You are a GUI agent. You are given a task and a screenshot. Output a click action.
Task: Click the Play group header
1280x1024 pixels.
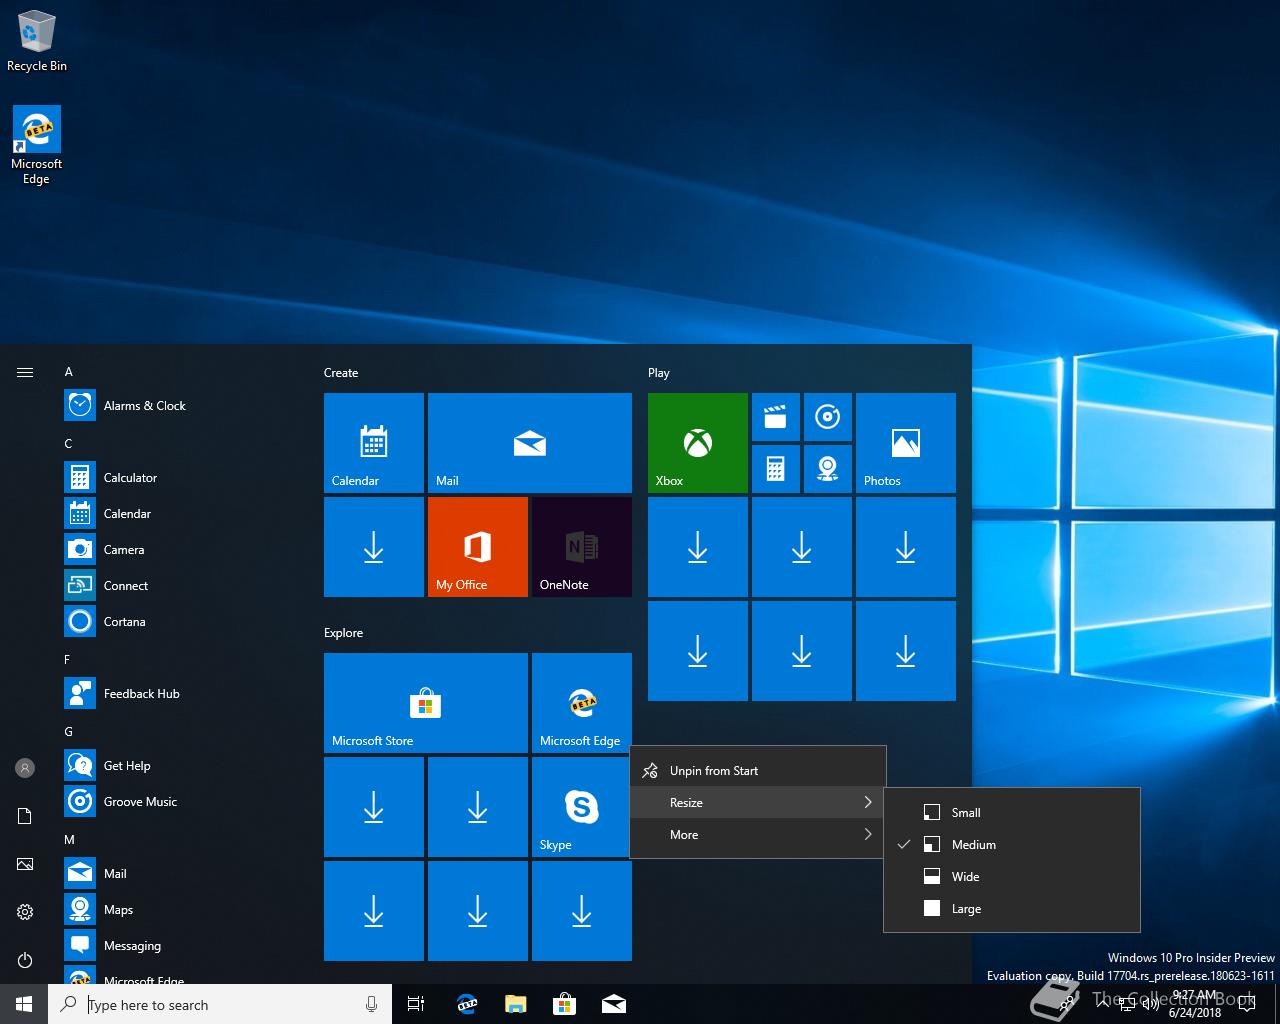click(x=658, y=373)
